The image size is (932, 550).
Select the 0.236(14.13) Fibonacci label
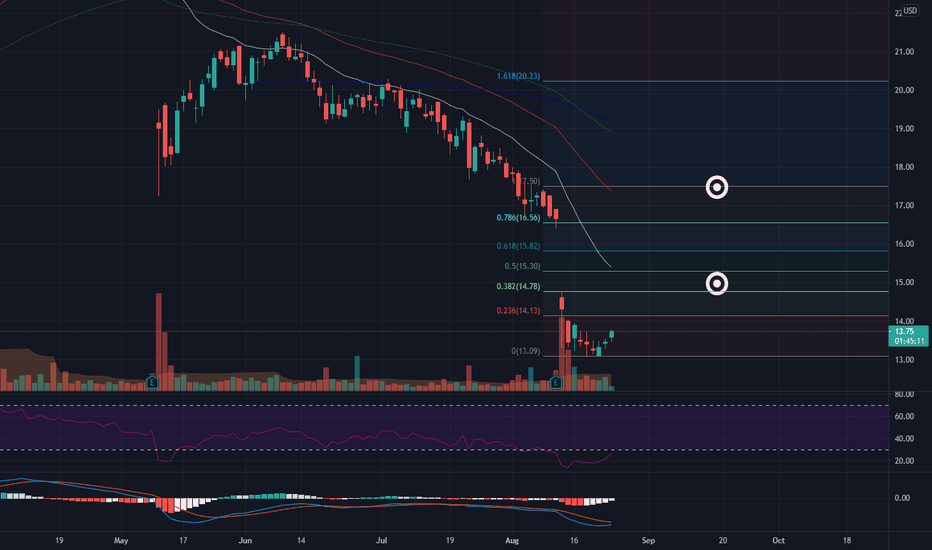click(x=518, y=310)
